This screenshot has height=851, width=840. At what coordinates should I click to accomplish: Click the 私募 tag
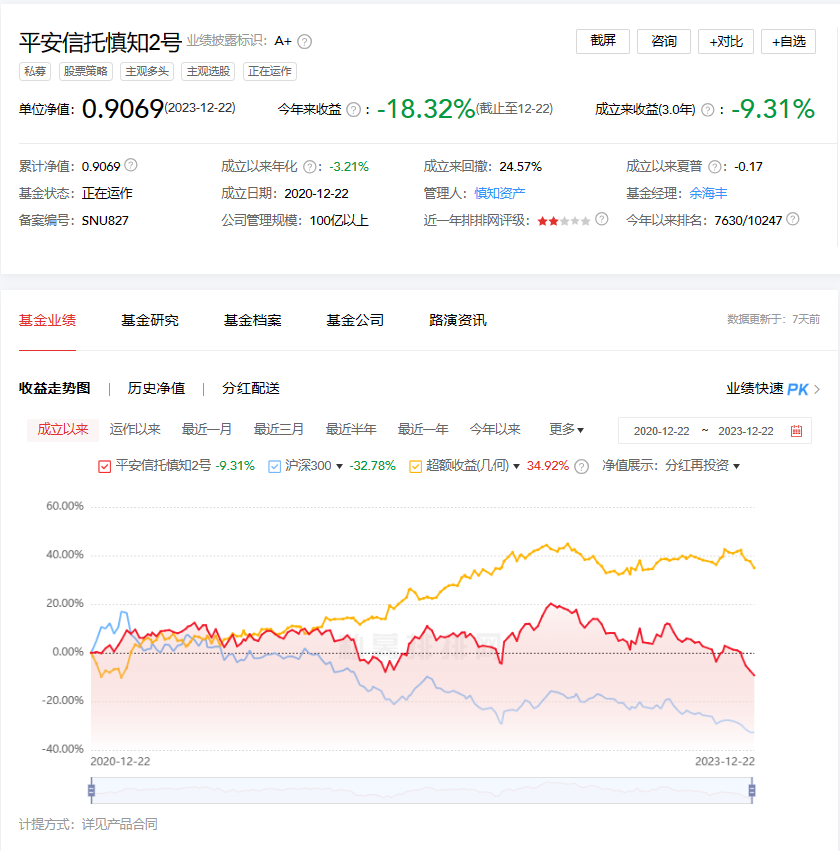[x=35, y=71]
